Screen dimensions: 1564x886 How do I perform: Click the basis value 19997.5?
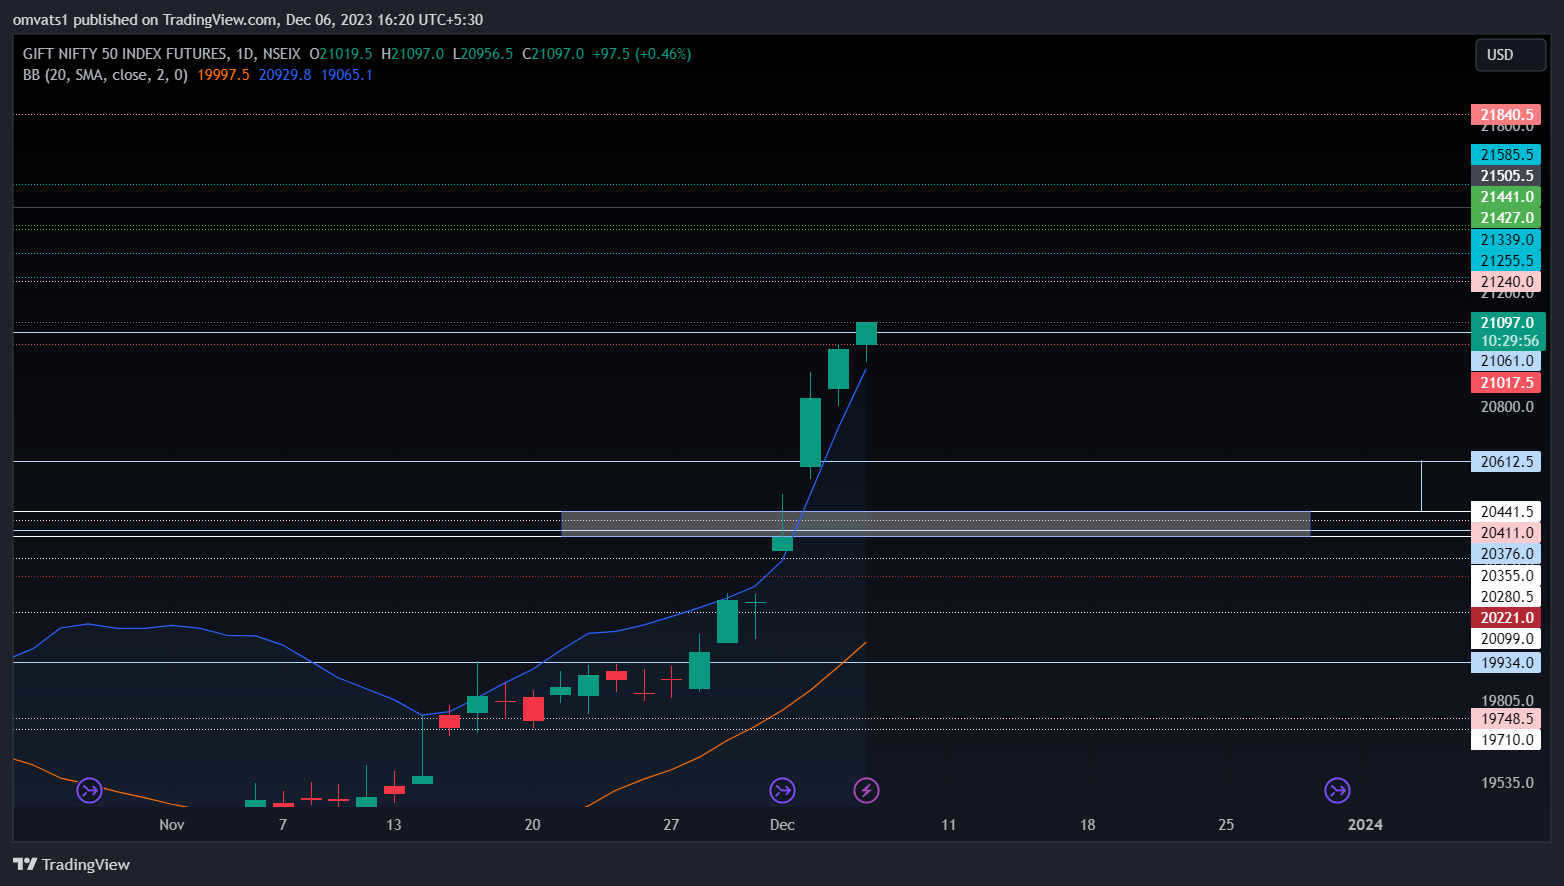(223, 75)
